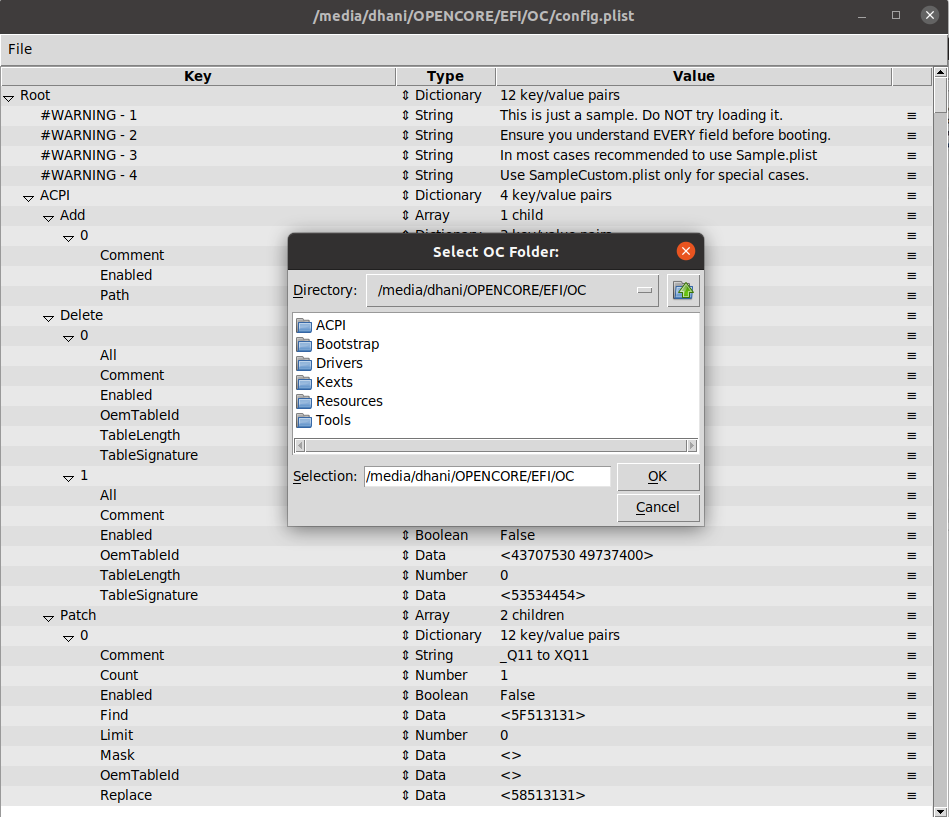This screenshot has height=817, width=949.
Task: Collapse the Add array node
Action: [x=48, y=217]
